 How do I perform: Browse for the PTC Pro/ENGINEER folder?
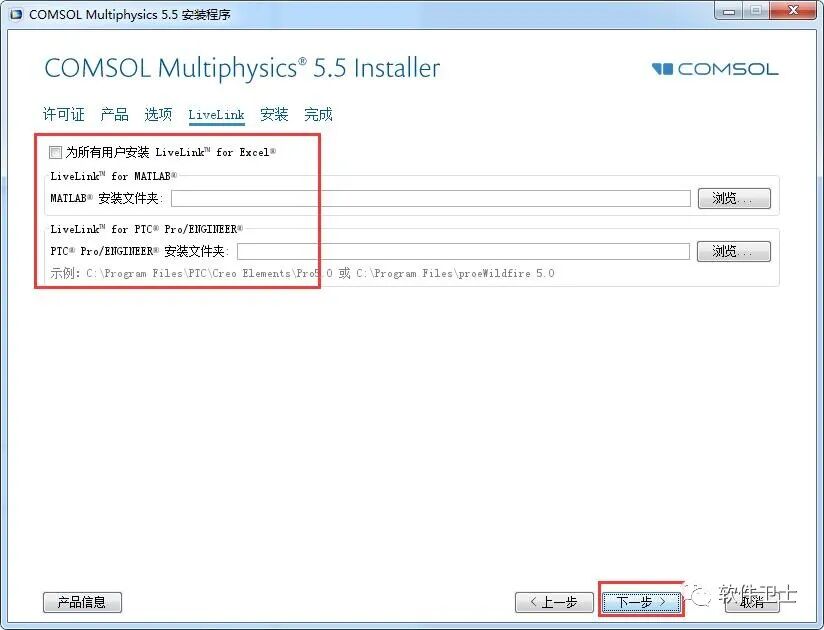[x=734, y=251]
